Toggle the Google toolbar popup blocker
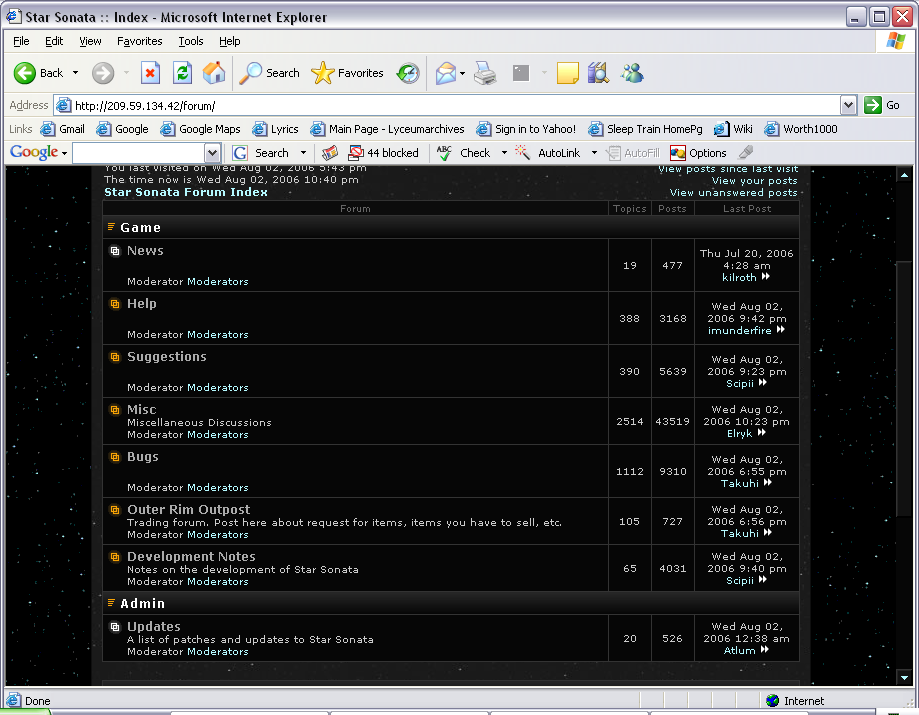Image resolution: width=919 pixels, height=715 pixels. 383,153
